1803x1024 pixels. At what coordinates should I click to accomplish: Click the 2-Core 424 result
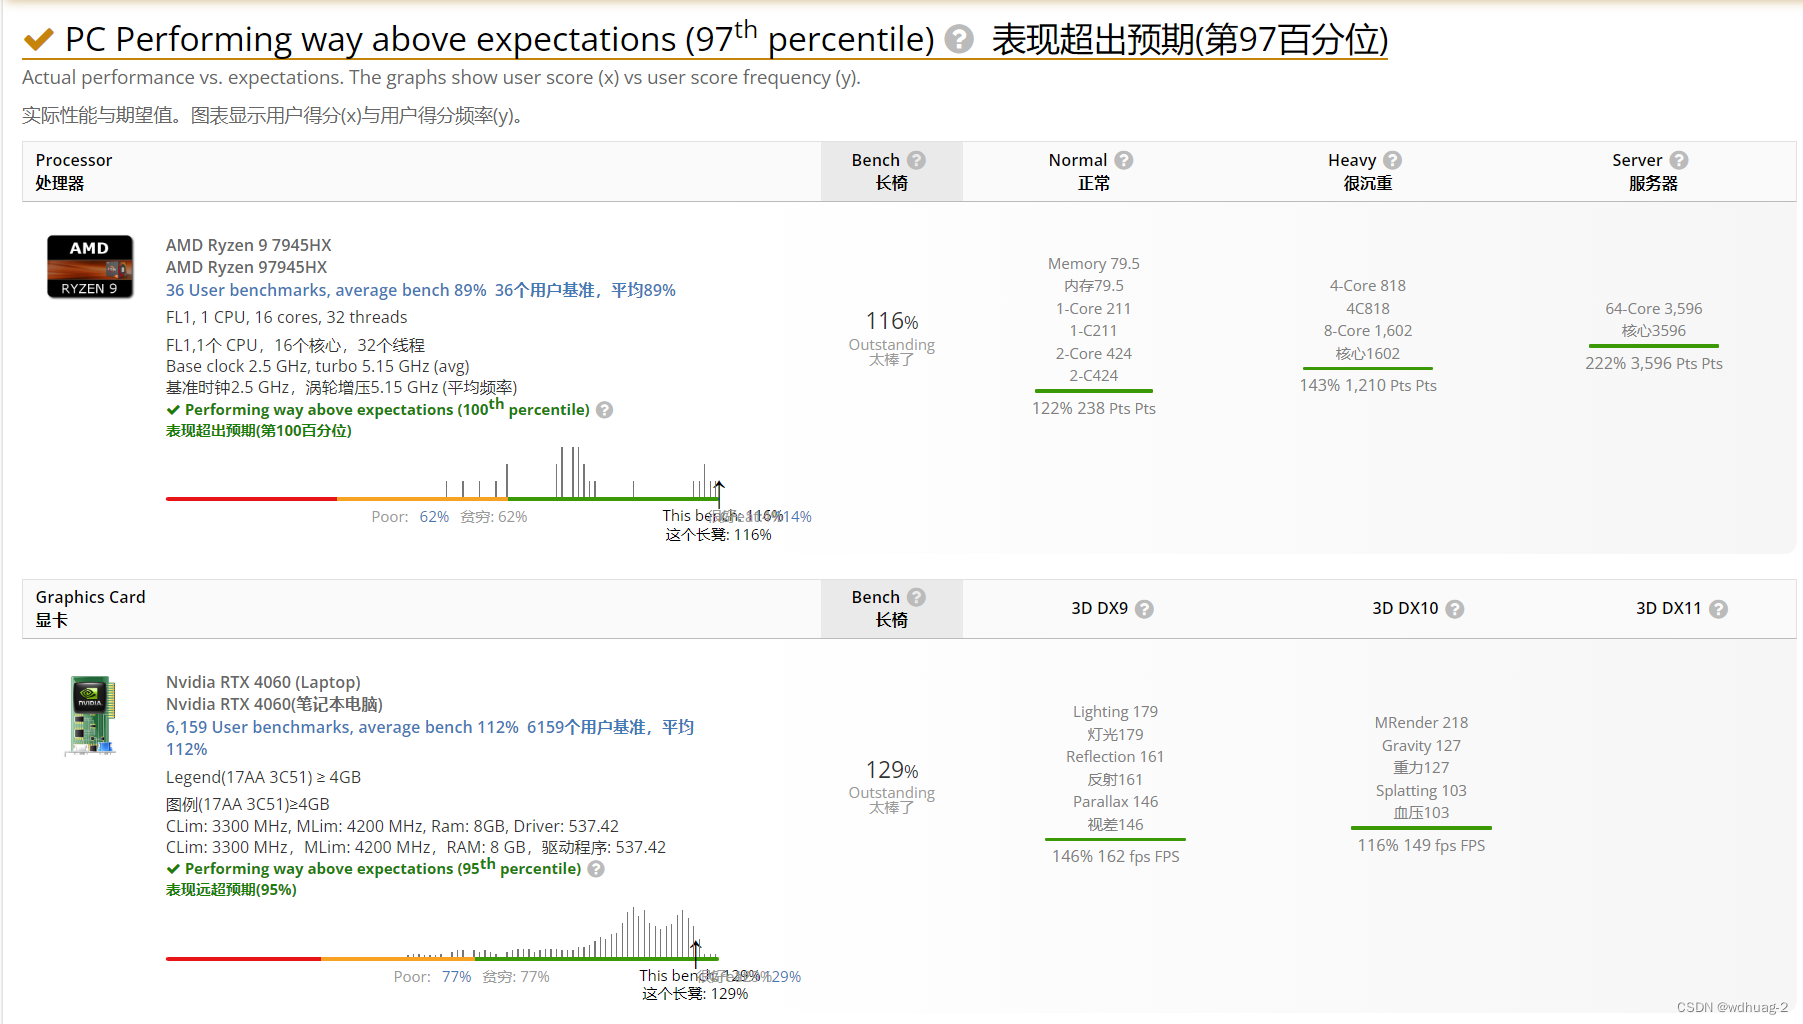click(x=1094, y=354)
